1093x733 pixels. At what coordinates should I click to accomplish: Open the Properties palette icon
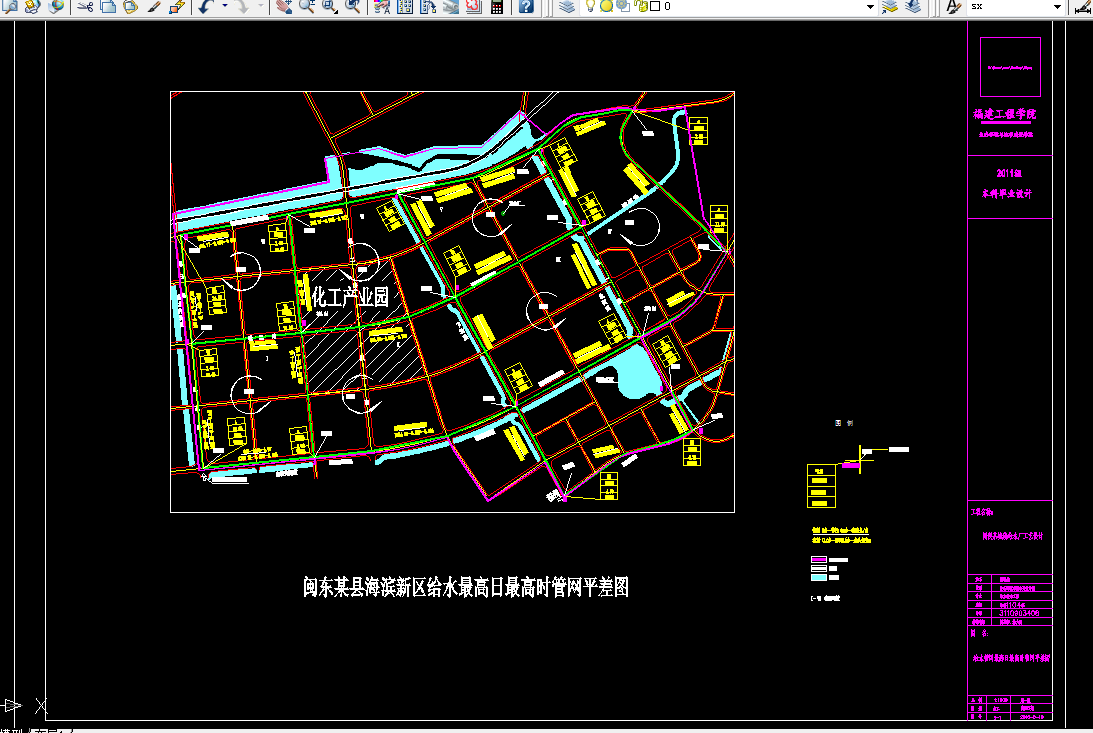tap(382, 6)
